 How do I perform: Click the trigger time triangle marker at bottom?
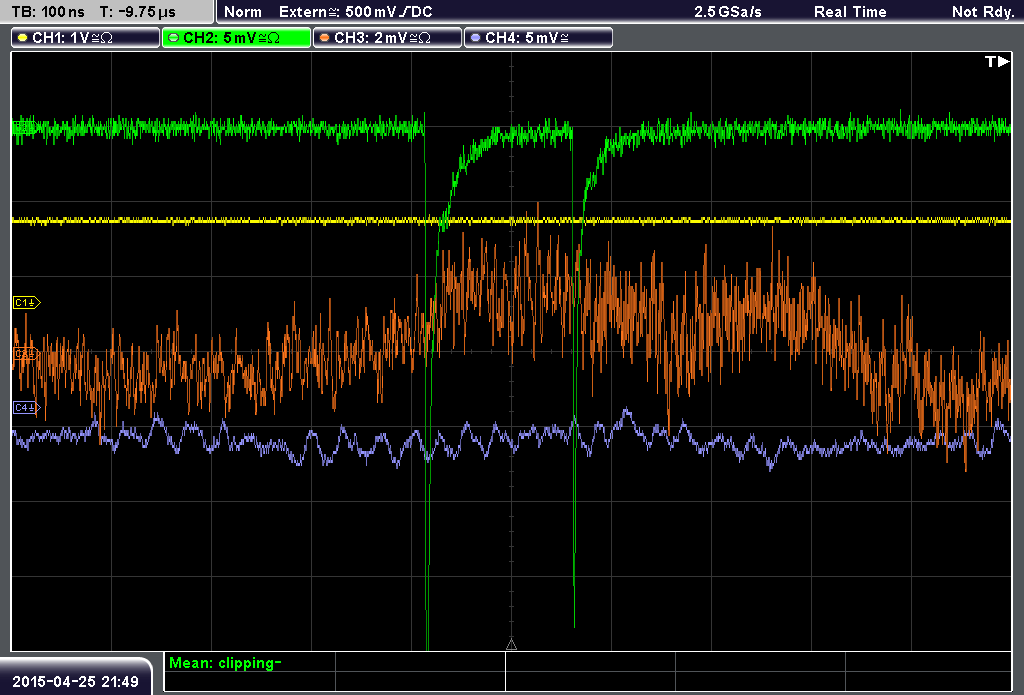tap(511, 645)
